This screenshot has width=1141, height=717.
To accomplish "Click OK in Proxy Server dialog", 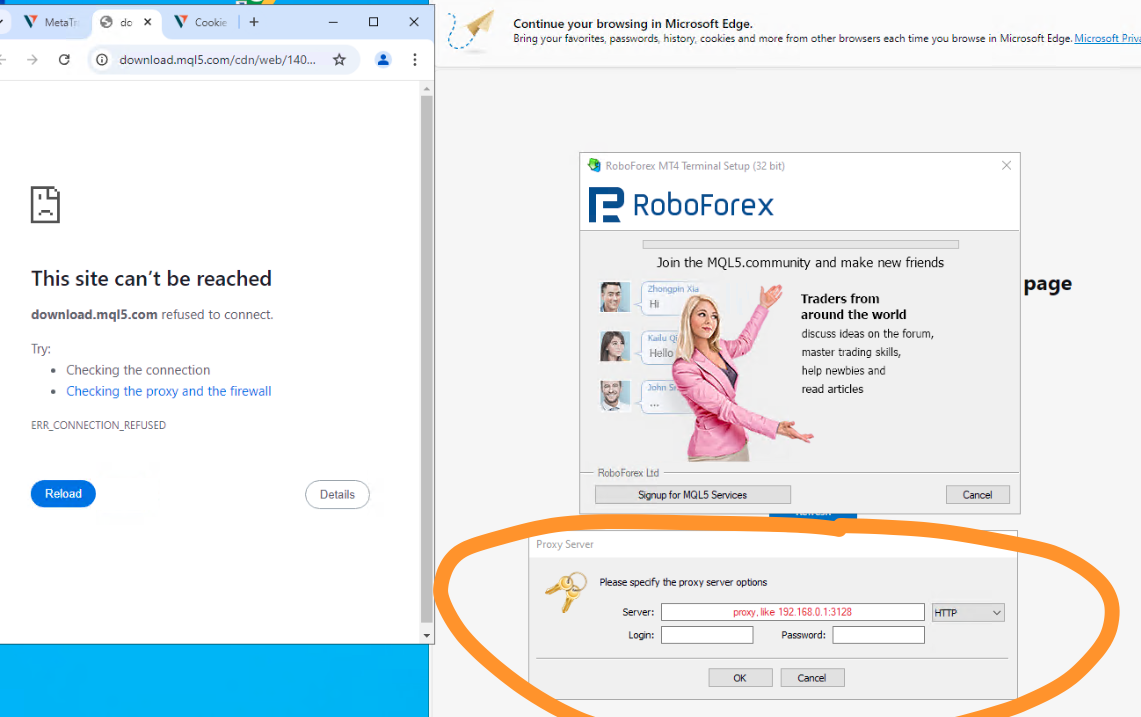I will click(740, 678).
